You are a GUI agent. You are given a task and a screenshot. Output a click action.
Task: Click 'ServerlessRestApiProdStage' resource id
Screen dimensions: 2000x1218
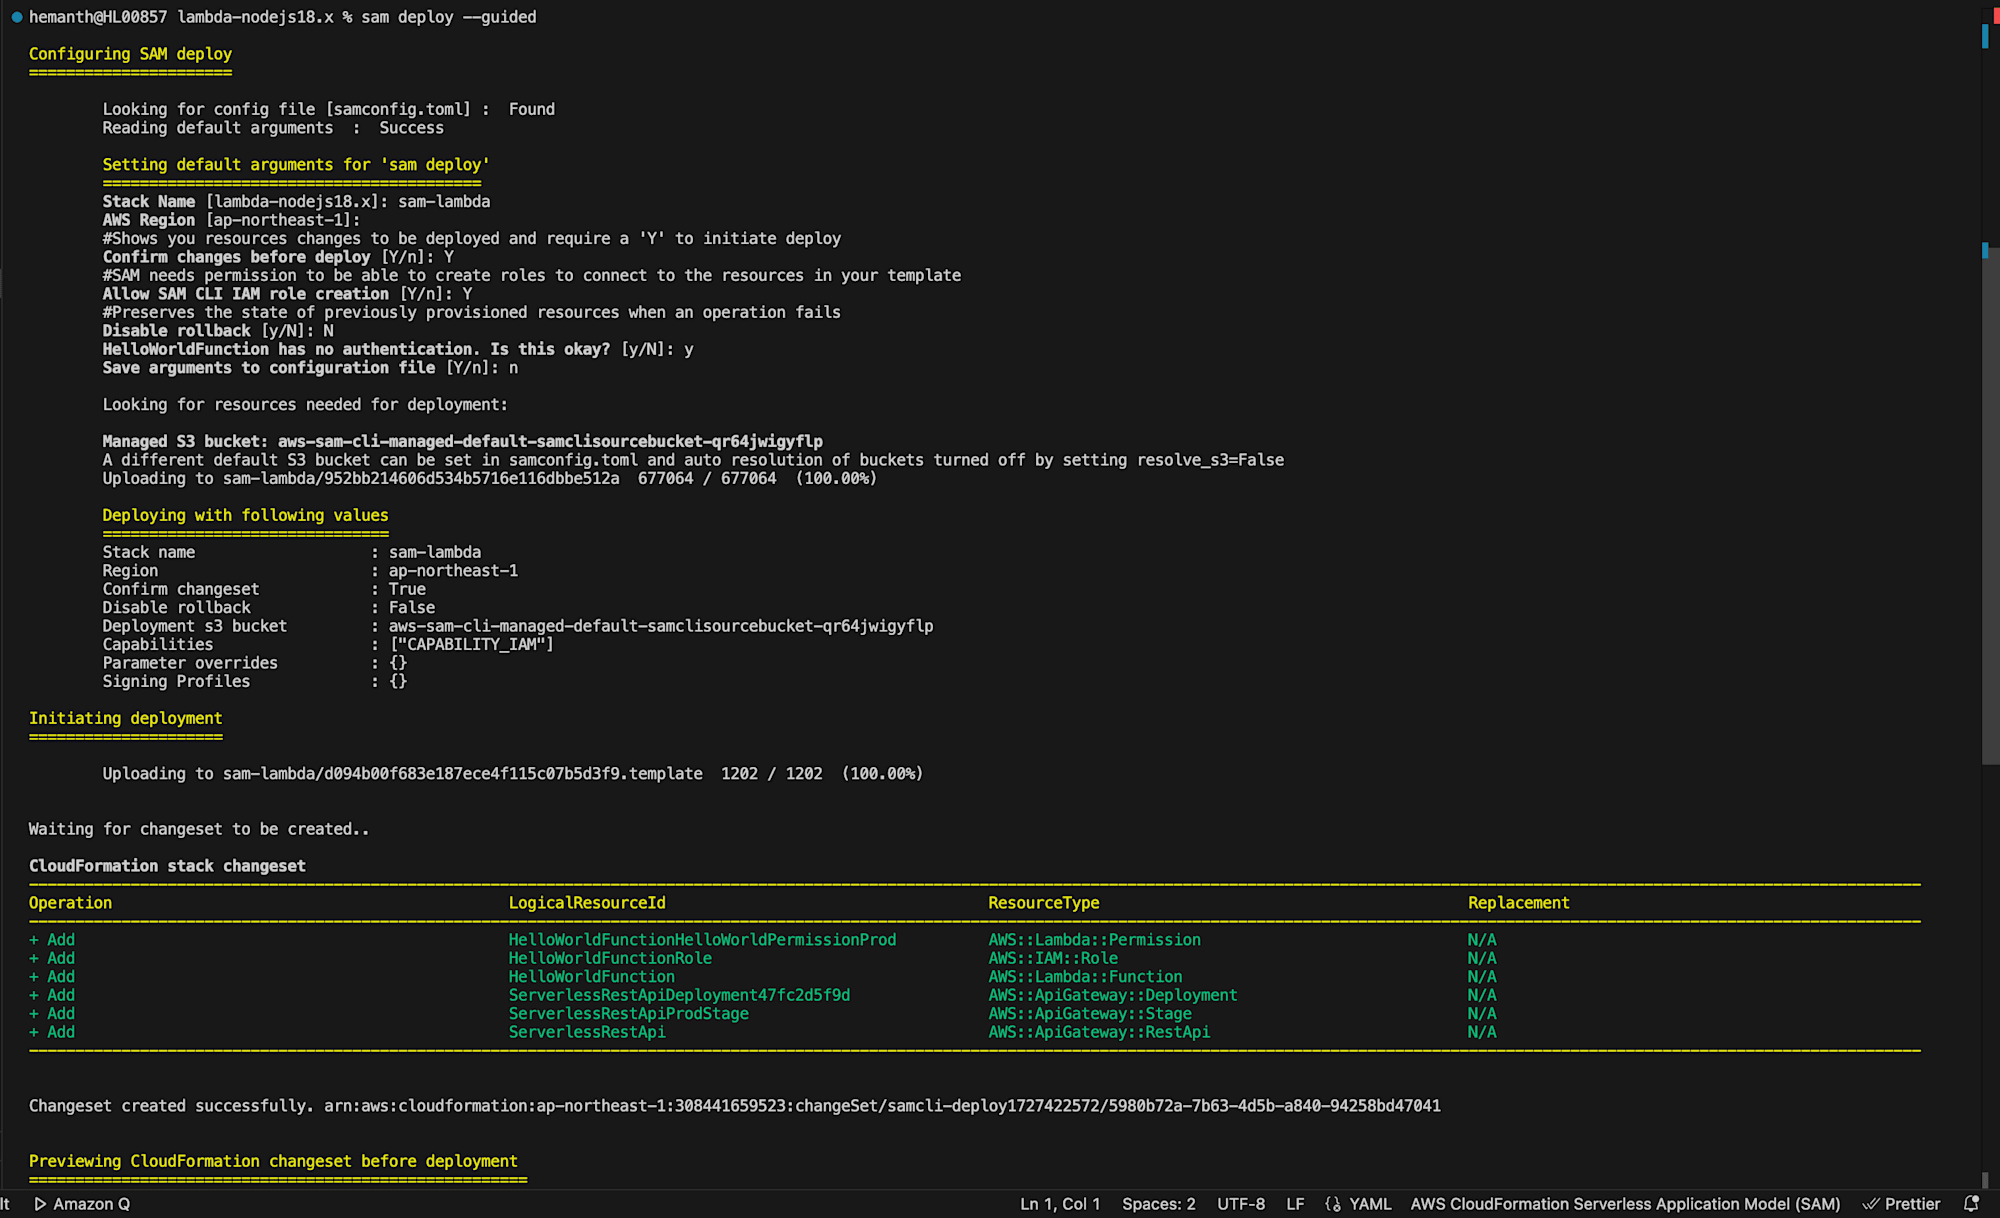click(x=628, y=1014)
